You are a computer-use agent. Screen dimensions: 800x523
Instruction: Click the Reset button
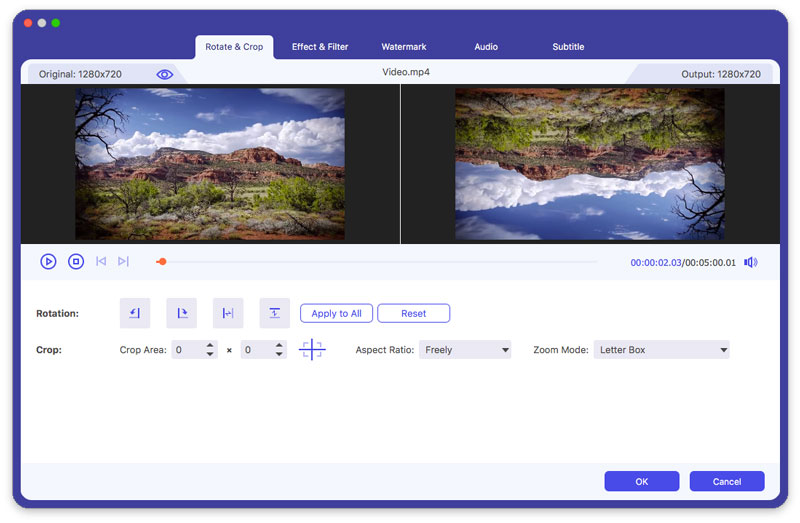(414, 313)
